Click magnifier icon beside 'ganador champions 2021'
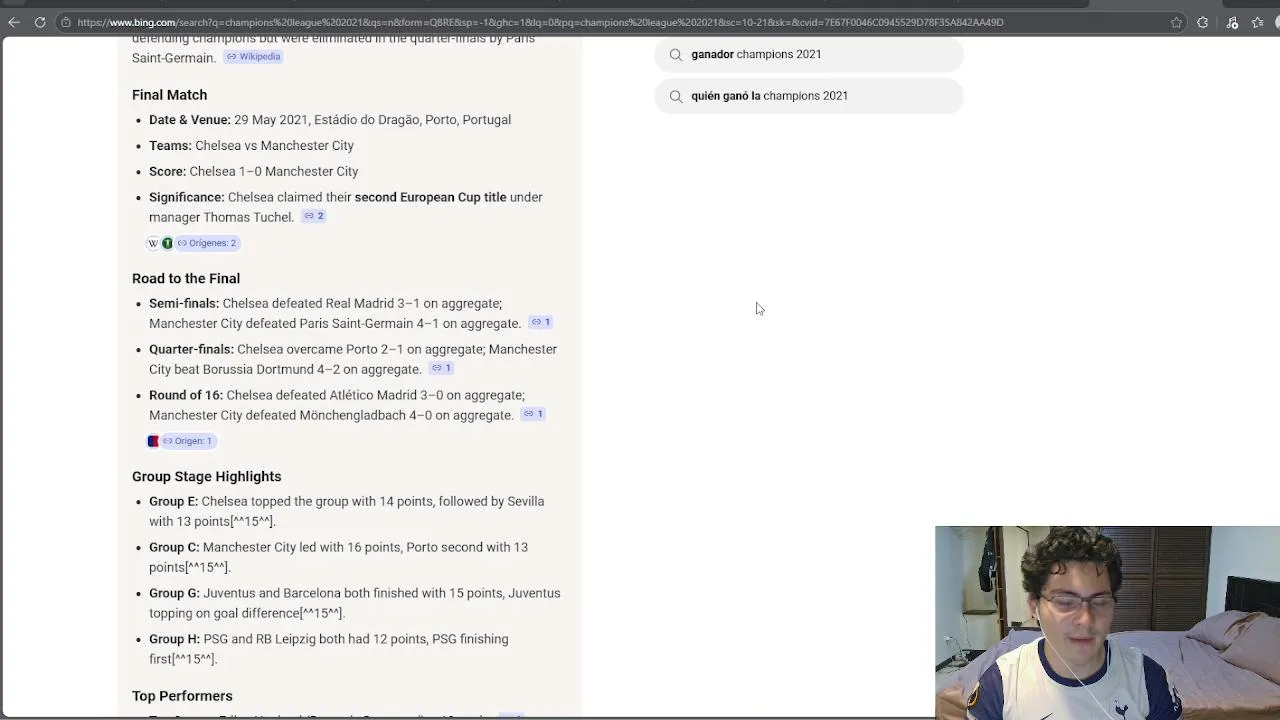This screenshot has height=720, width=1280. click(676, 55)
